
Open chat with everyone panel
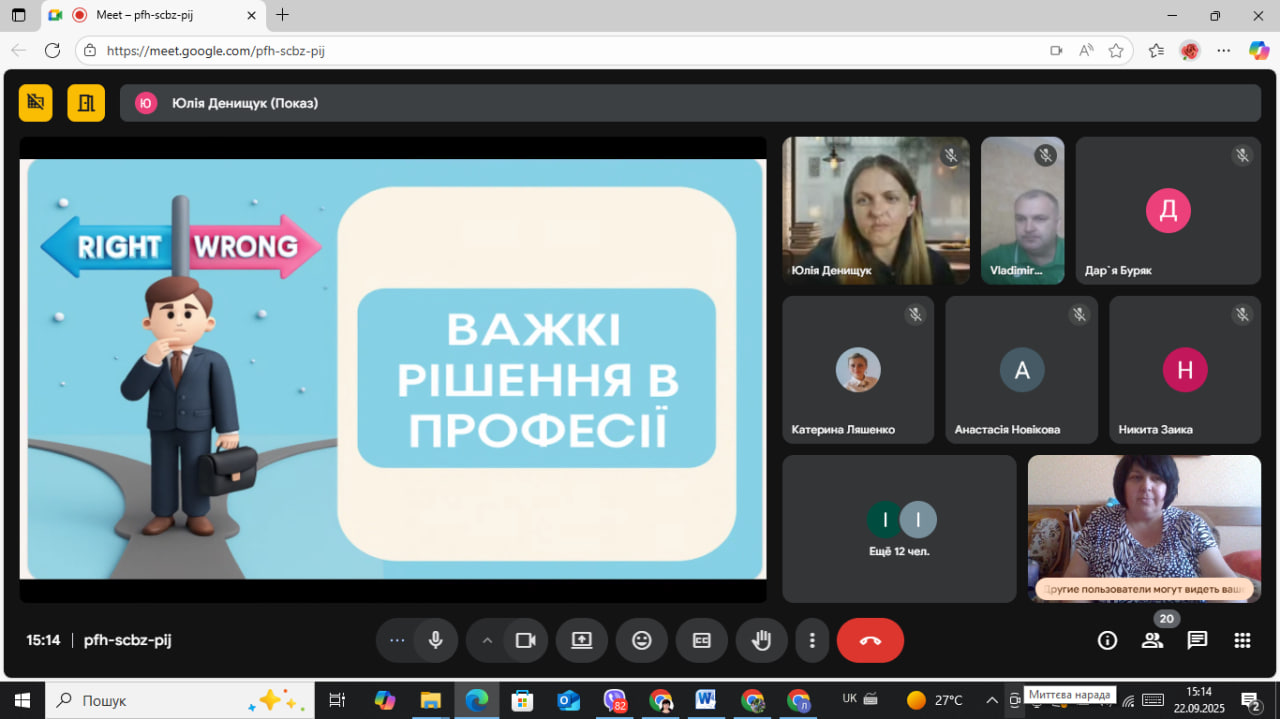1197,641
